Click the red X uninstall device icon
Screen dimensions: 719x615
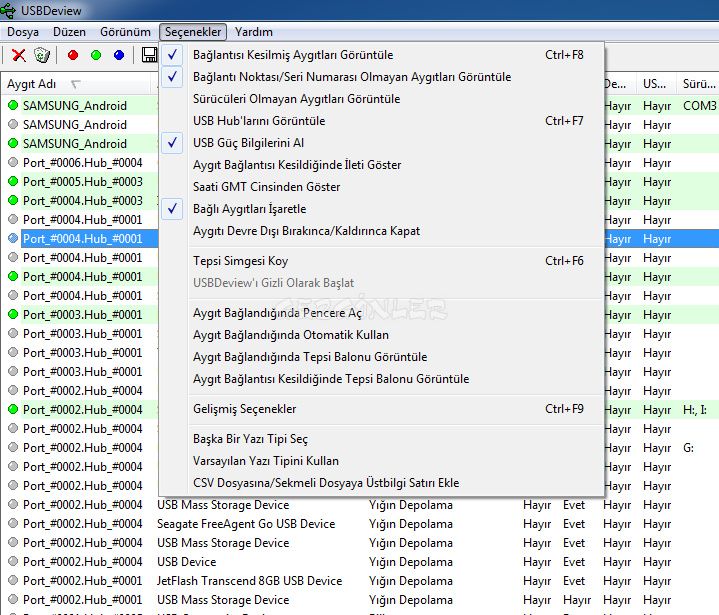tap(18, 55)
